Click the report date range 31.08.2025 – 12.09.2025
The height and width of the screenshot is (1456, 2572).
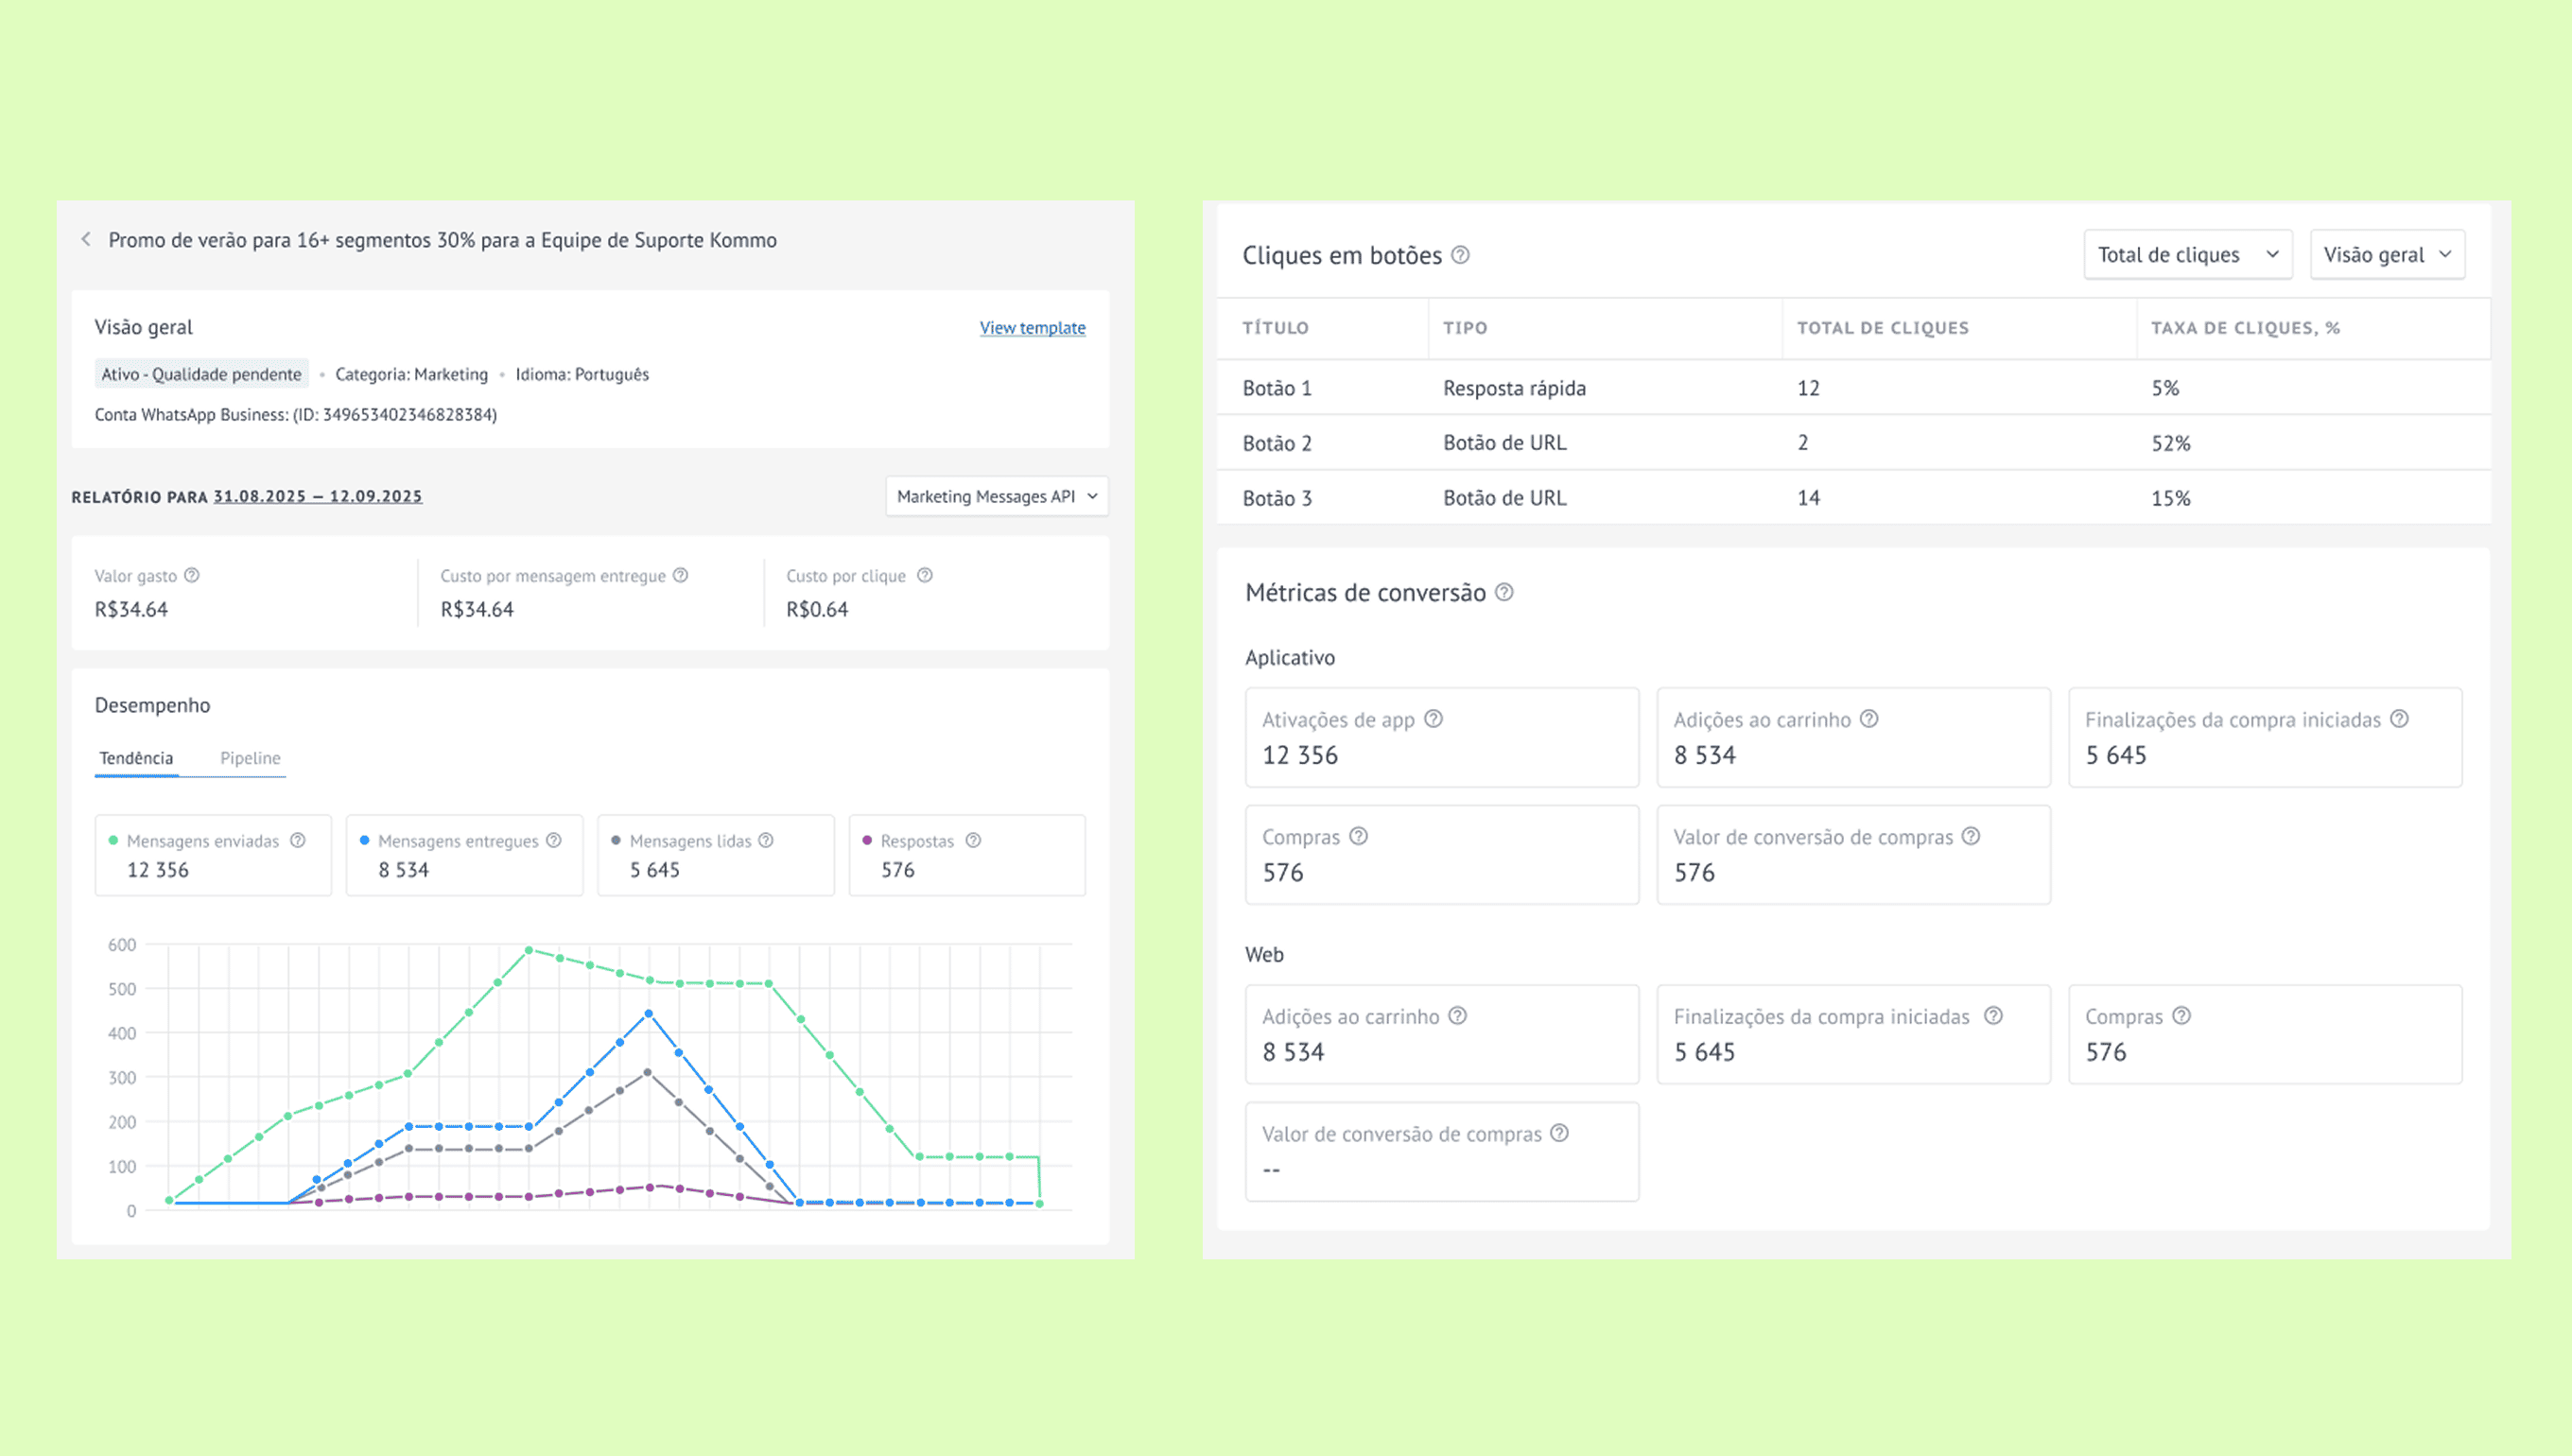tap(317, 496)
